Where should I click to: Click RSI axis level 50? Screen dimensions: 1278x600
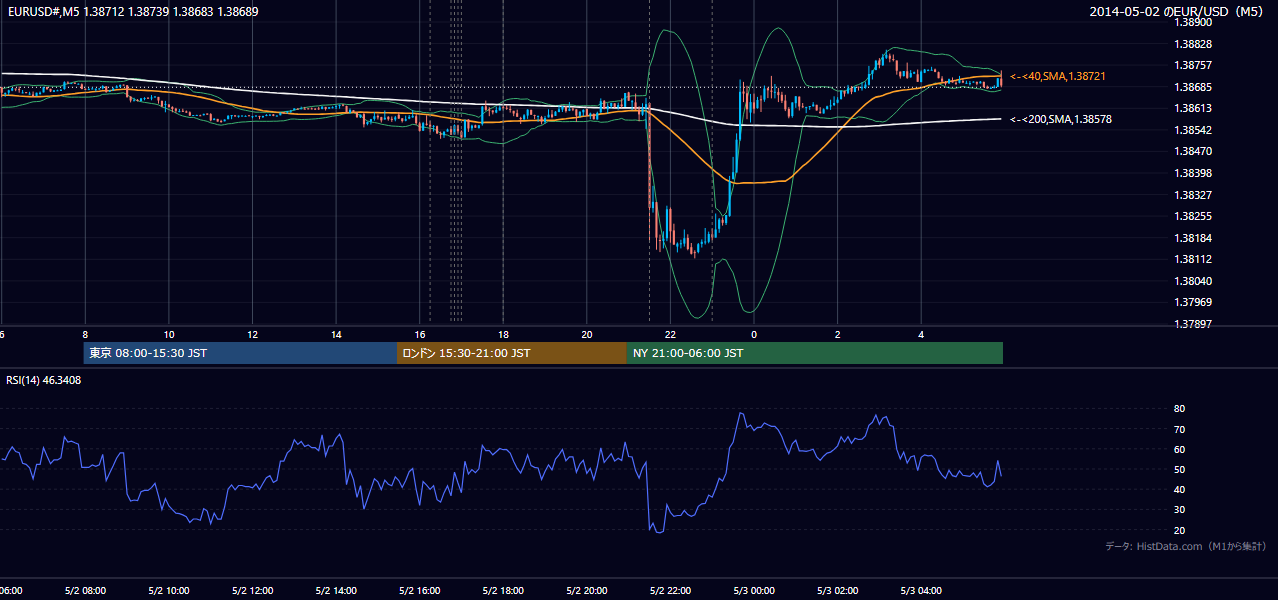coord(1179,469)
